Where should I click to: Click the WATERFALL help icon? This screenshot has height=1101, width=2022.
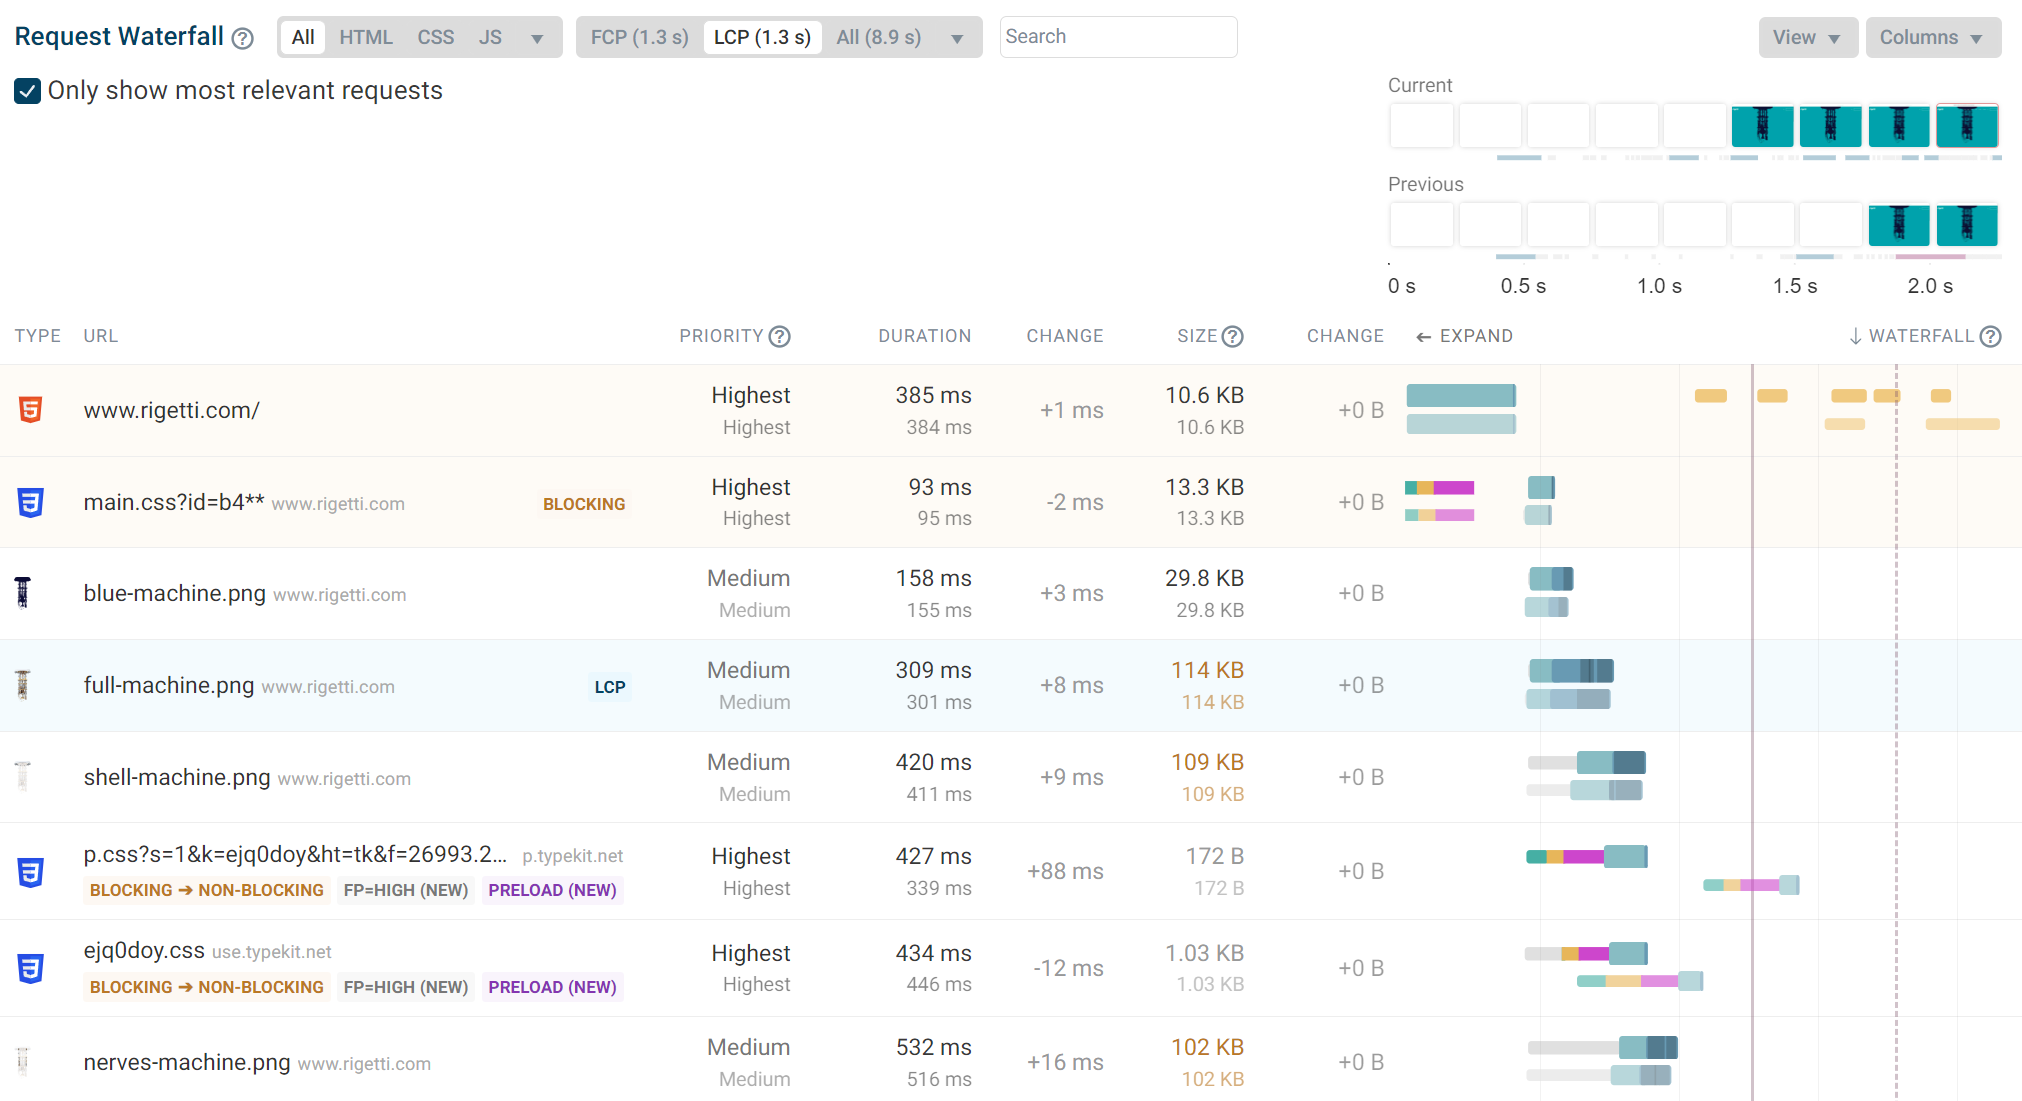click(1994, 336)
